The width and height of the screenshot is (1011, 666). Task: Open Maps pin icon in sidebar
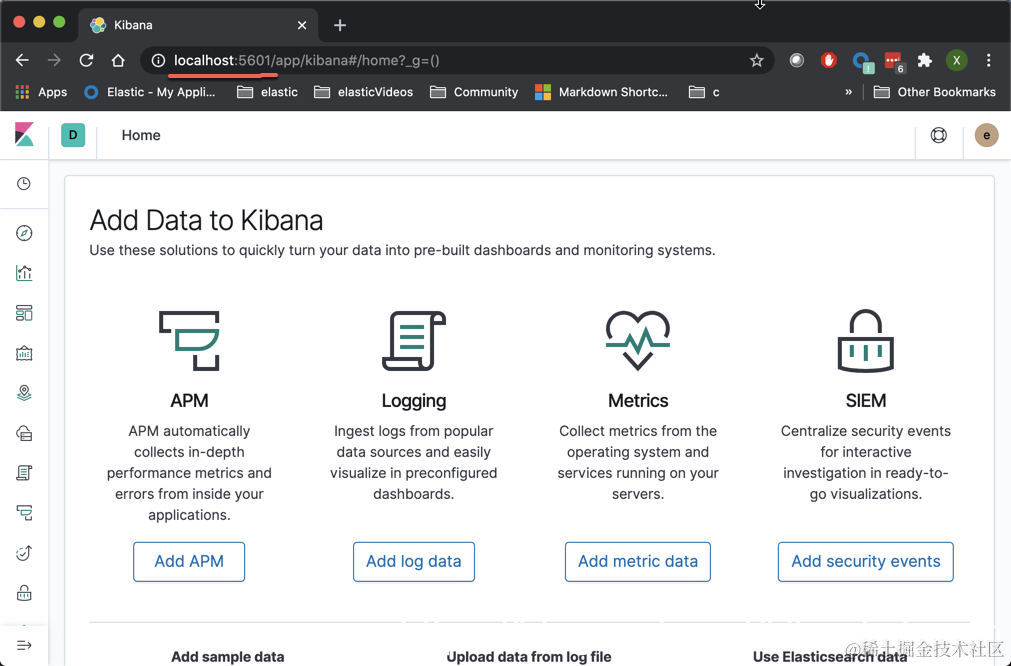[x=24, y=393]
